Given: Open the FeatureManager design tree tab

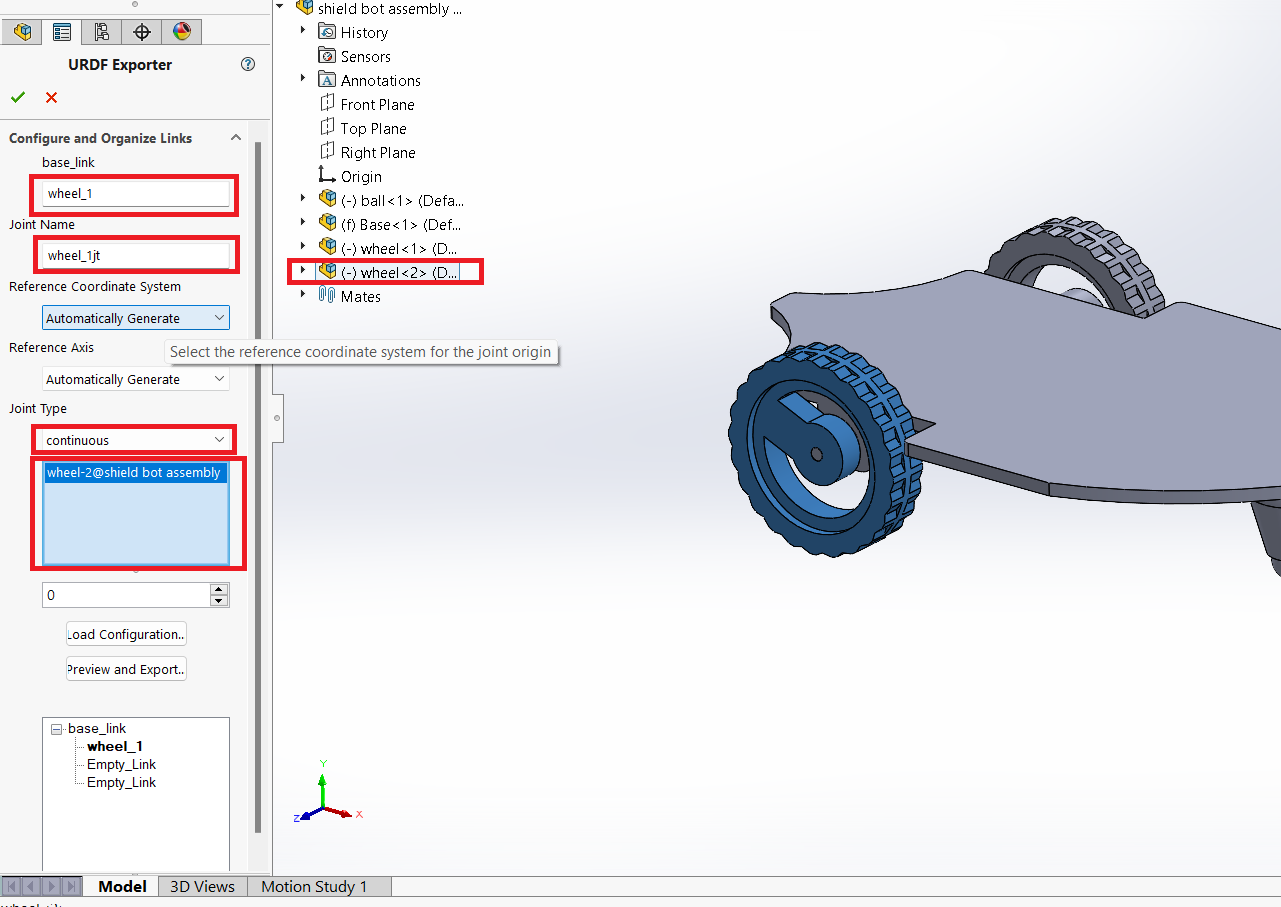Looking at the screenshot, I should (22, 32).
